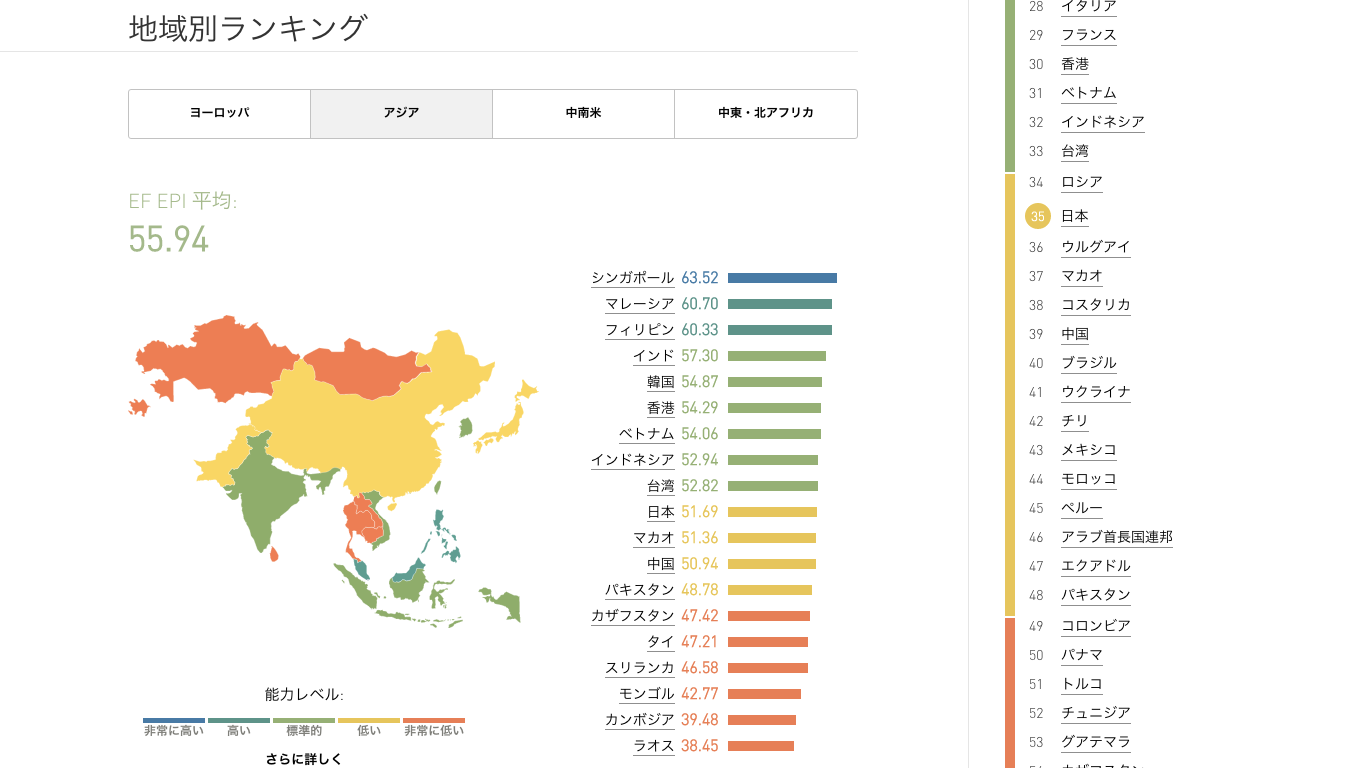Open the ラオス country link
Screen dimensions: 1366x768
coord(654,746)
